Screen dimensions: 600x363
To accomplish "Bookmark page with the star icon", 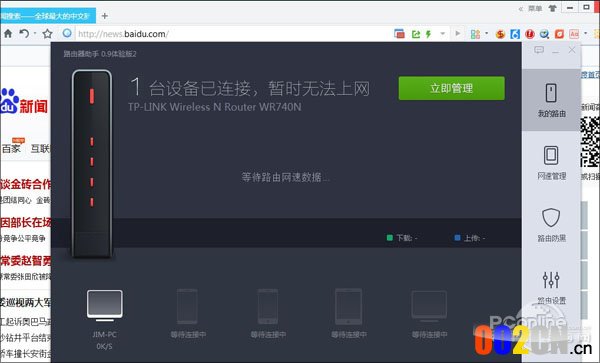I will pos(47,34).
